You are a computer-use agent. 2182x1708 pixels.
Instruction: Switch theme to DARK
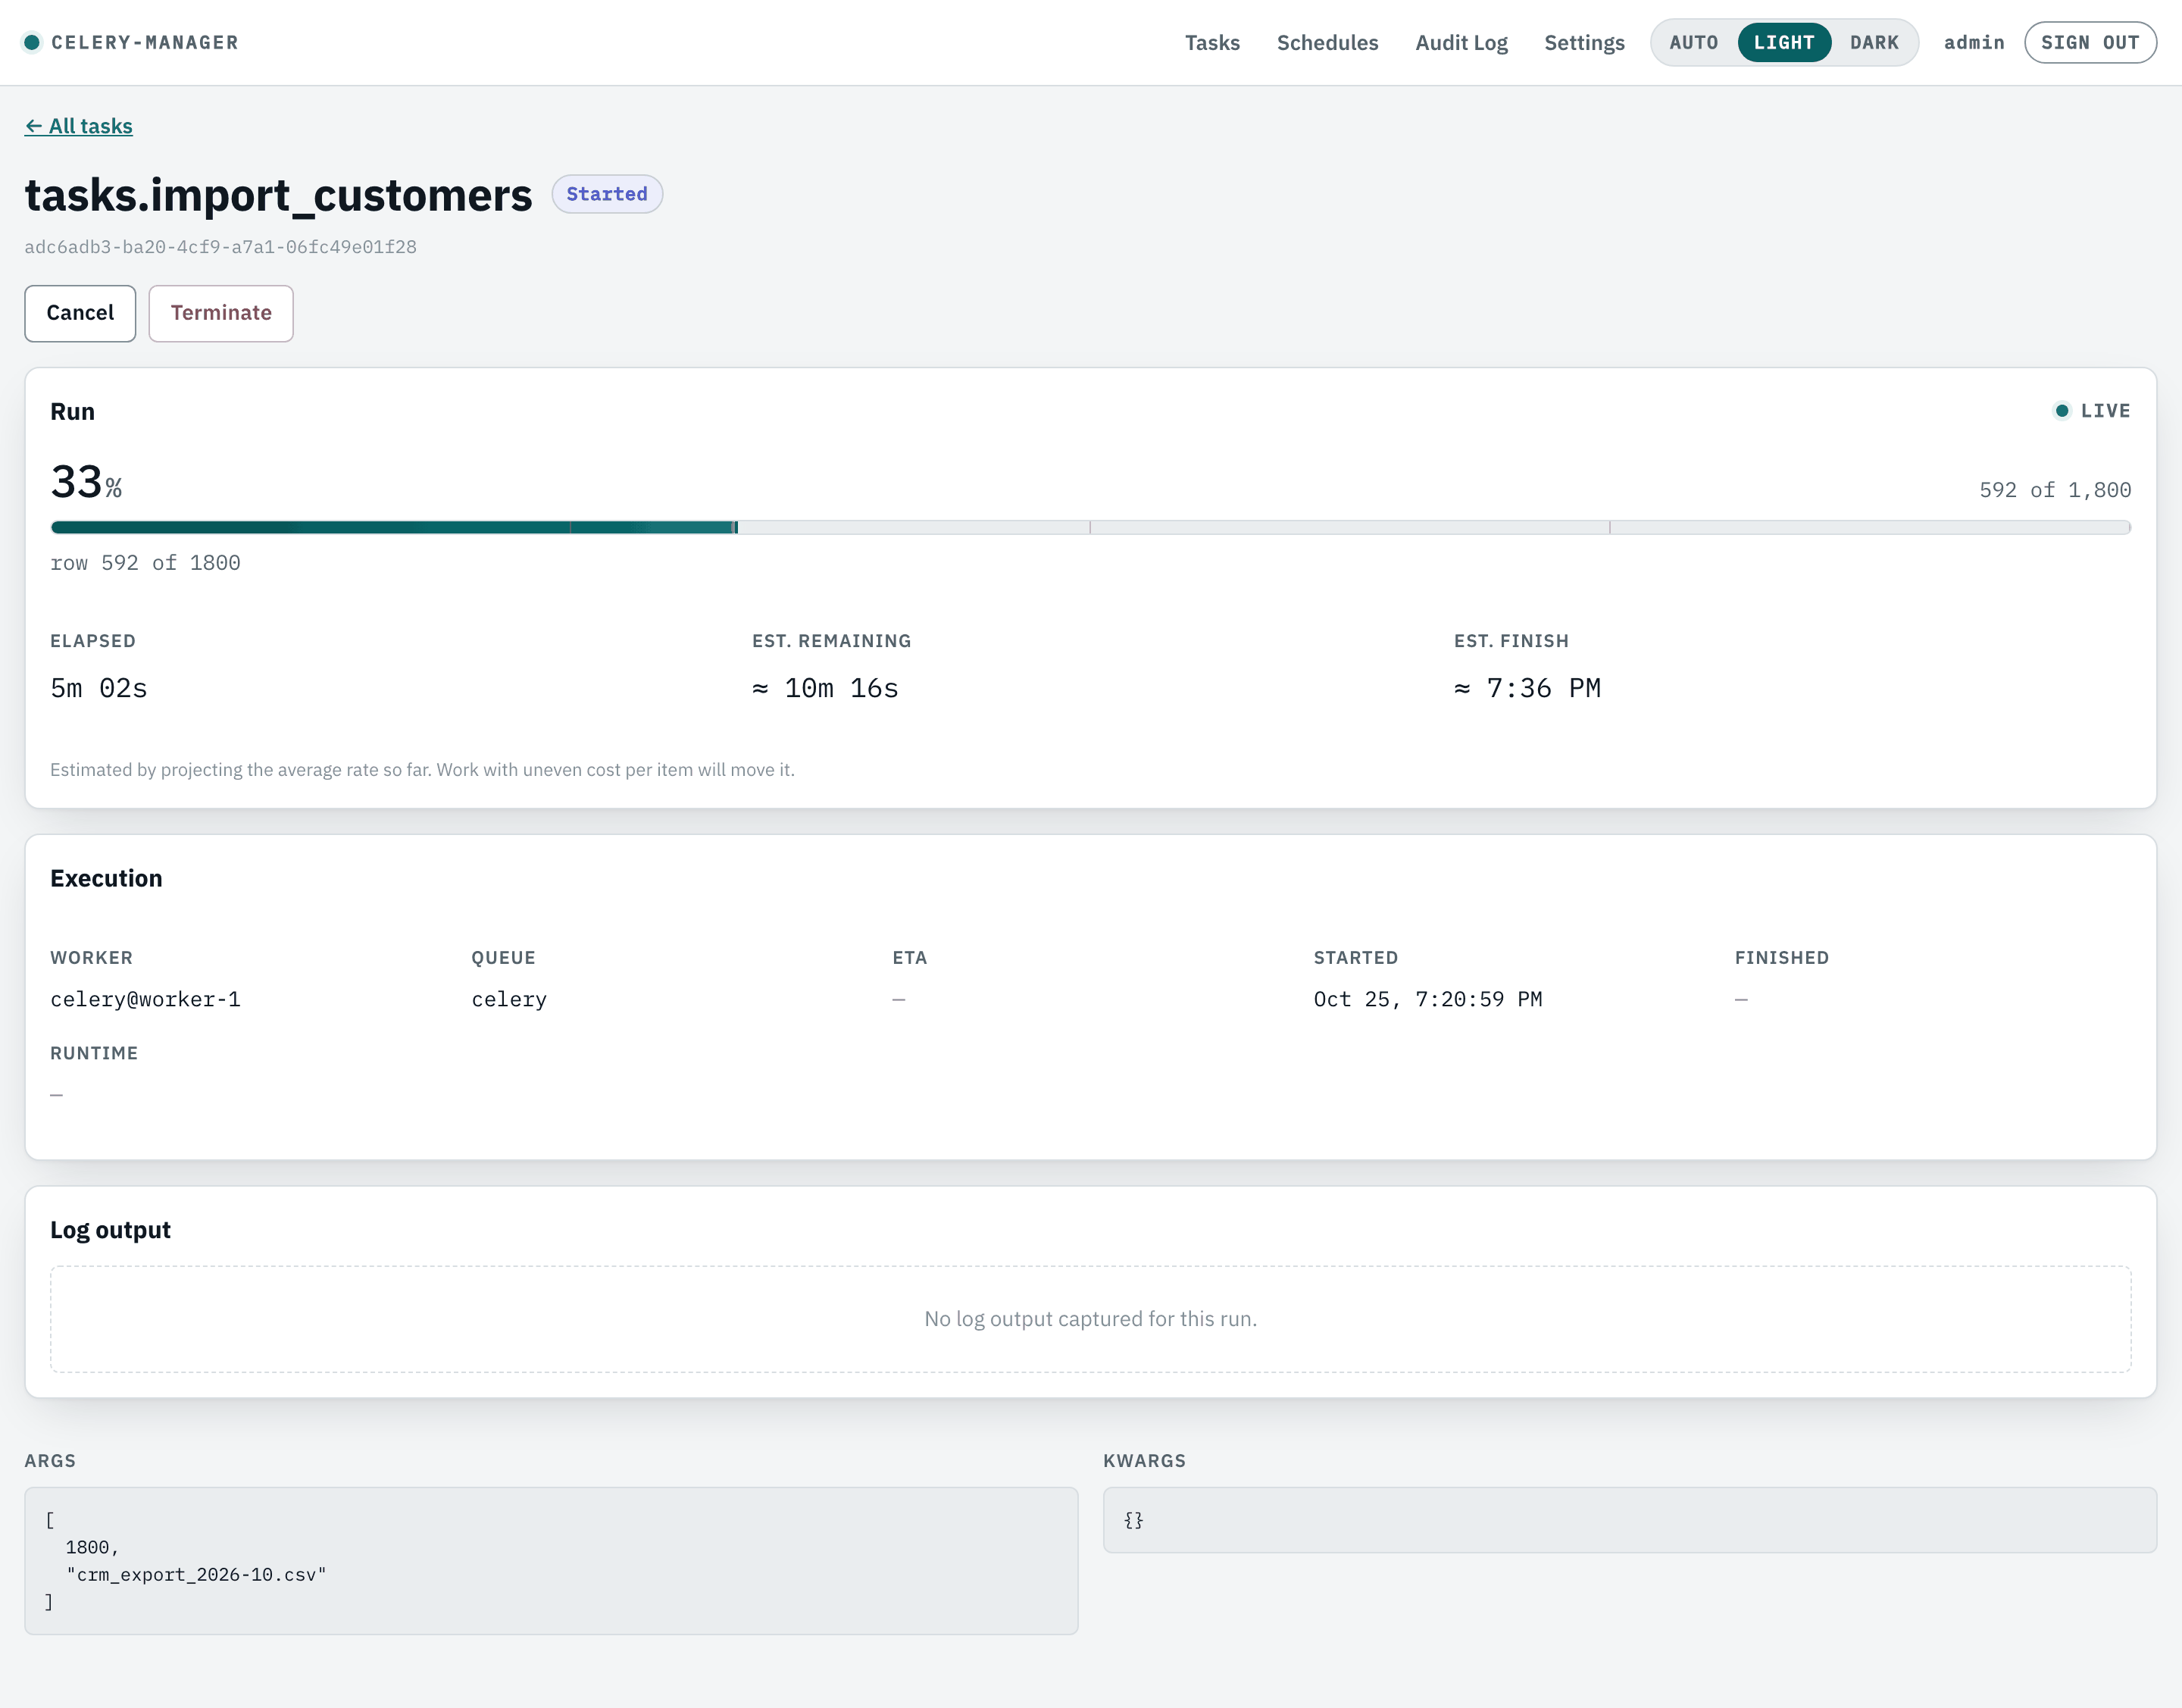[1873, 42]
